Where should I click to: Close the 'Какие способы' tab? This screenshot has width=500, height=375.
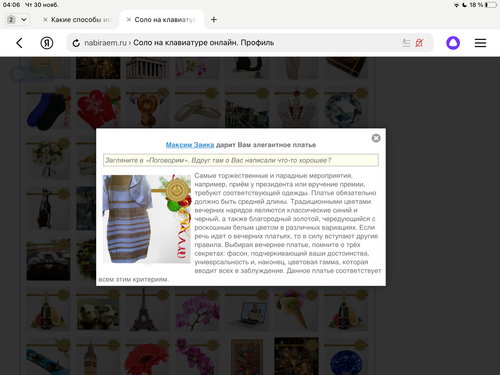tap(45, 20)
